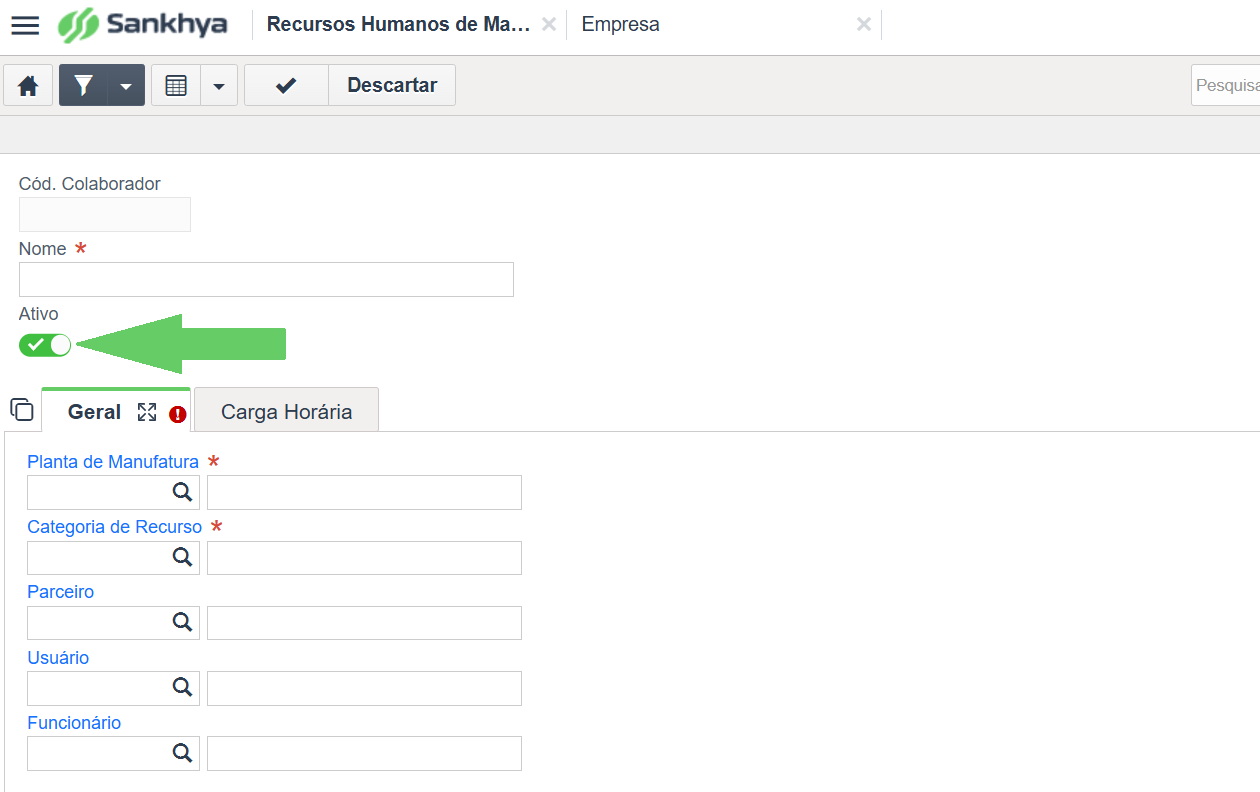Close the Empresa tab

coord(864,24)
